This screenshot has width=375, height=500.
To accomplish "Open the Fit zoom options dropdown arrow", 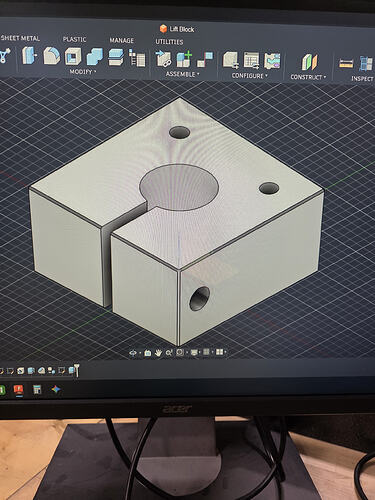I will 187,352.
